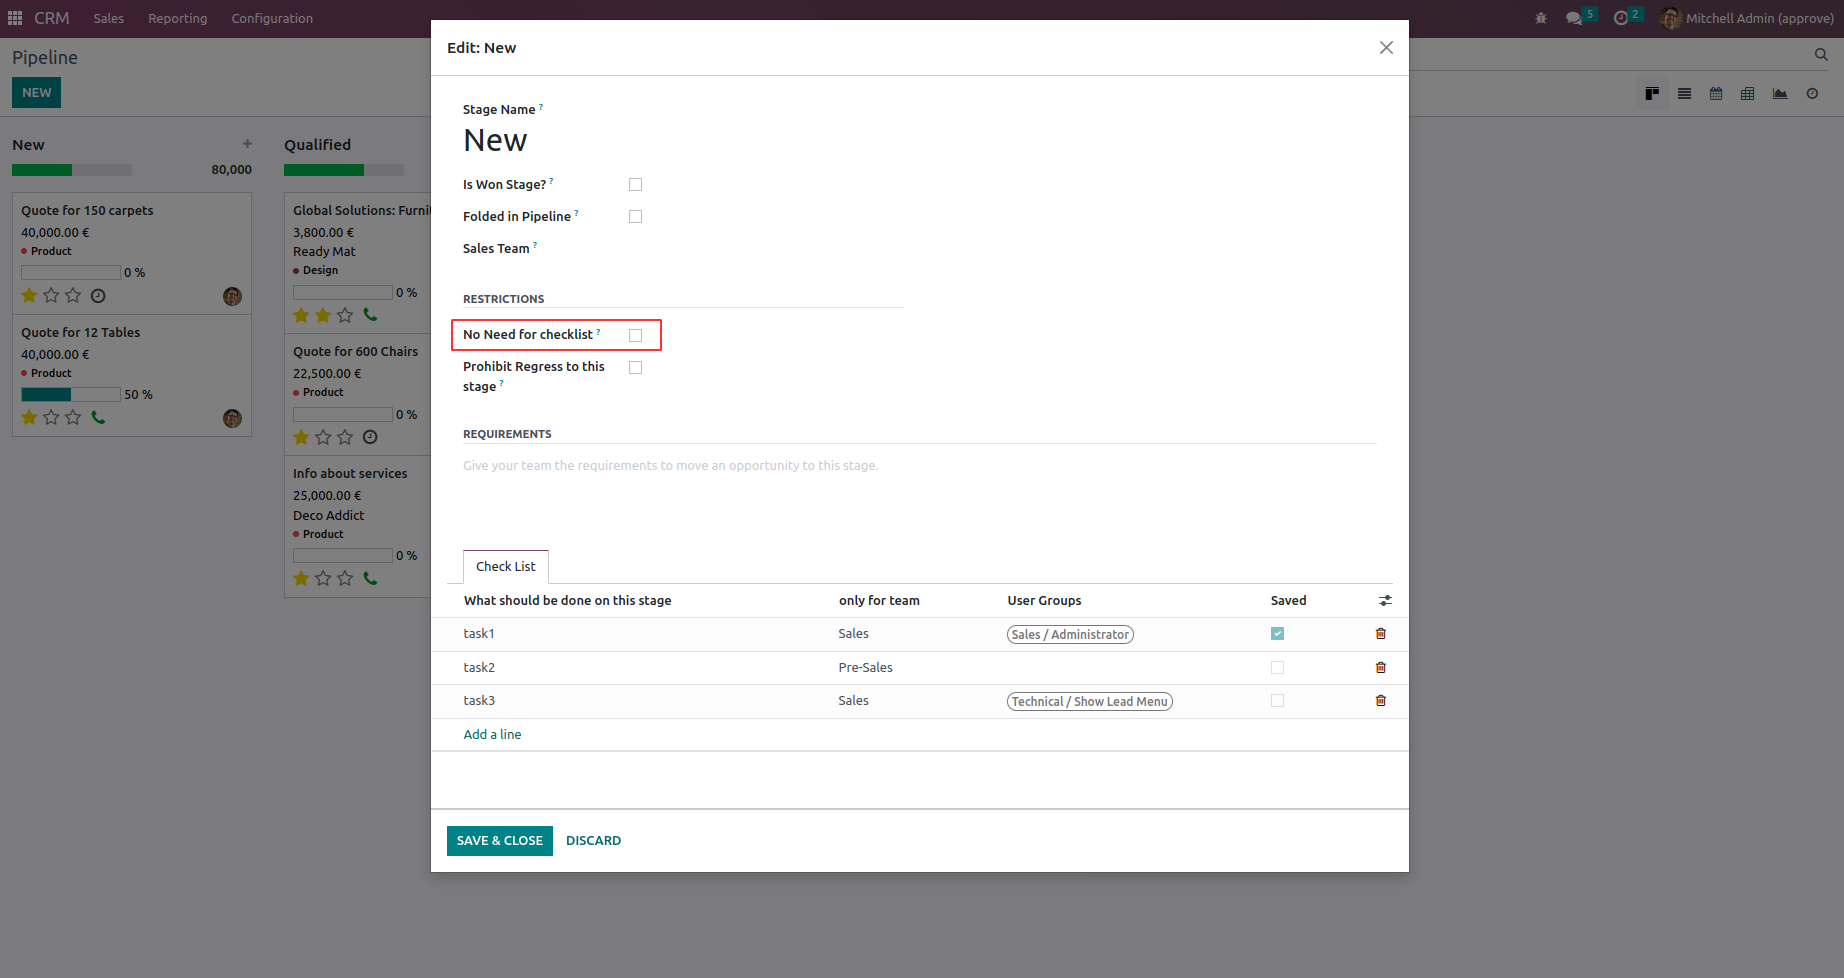Viewport: 1844px width, 978px height.
Task: Select the Check List tab
Action: point(506,567)
